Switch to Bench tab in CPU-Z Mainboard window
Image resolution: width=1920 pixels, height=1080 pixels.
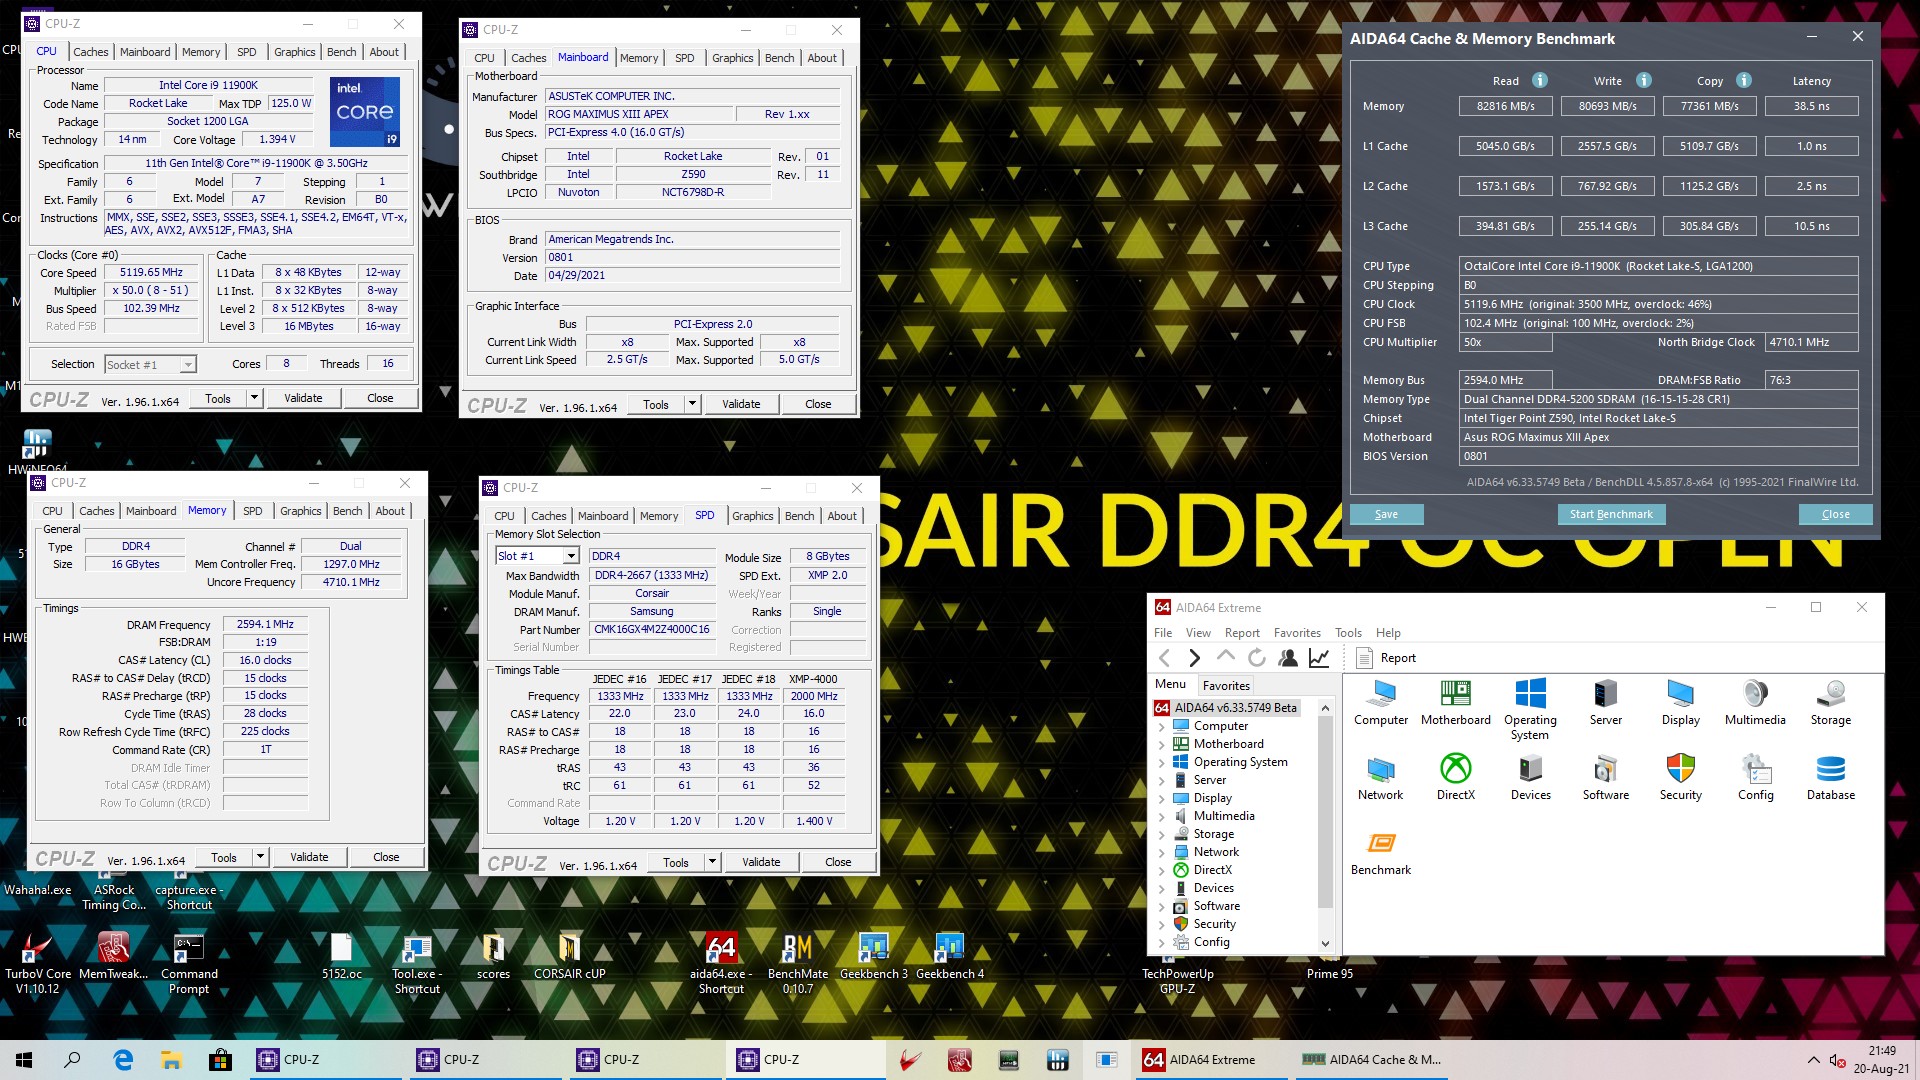coord(779,58)
